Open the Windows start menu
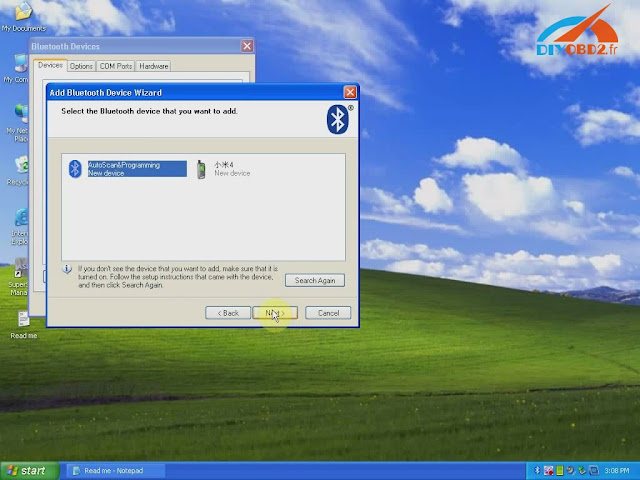This screenshot has width=640, height=480. [30, 471]
